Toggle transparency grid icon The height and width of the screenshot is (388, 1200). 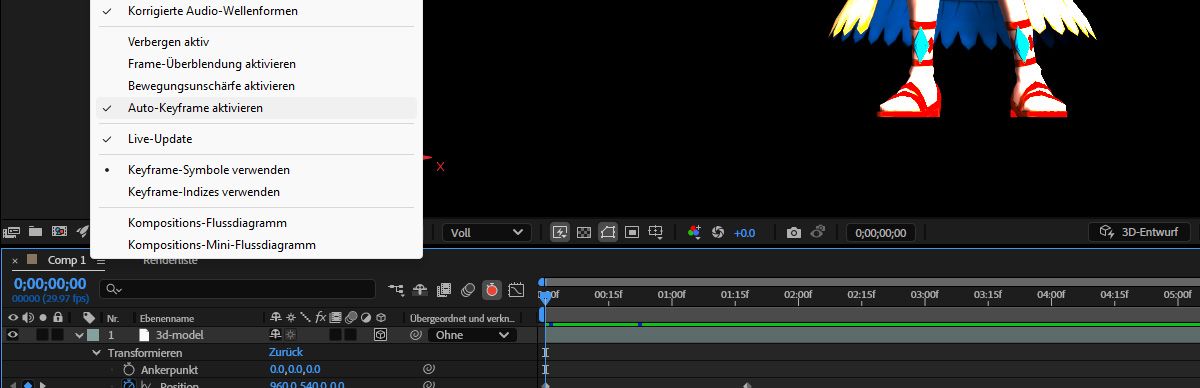pos(584,232)
